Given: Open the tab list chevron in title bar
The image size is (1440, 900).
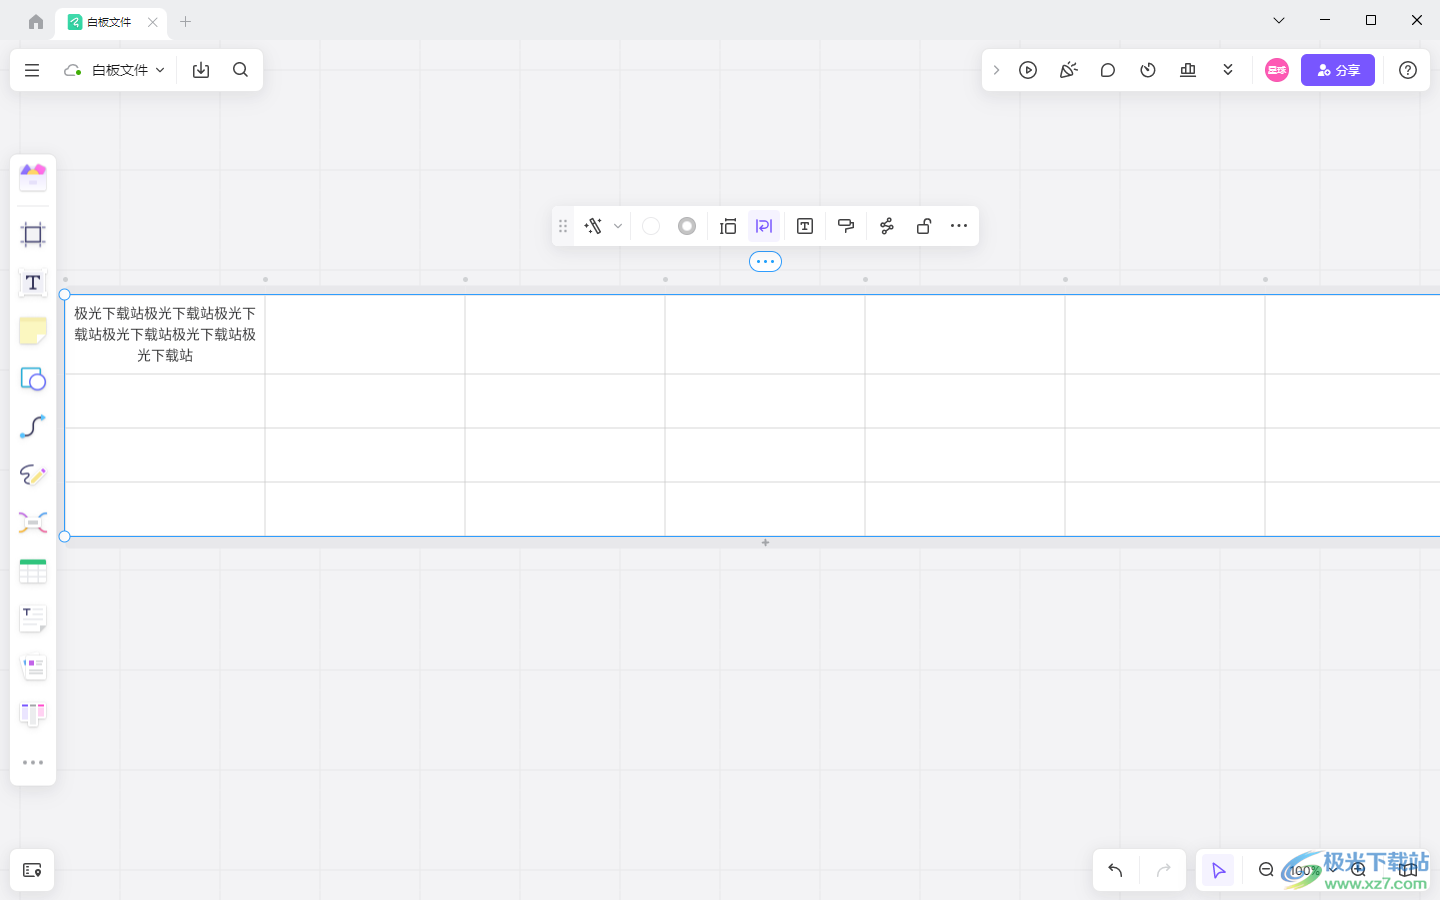Looking at the screenshot, I should [x=1279, y=20].
